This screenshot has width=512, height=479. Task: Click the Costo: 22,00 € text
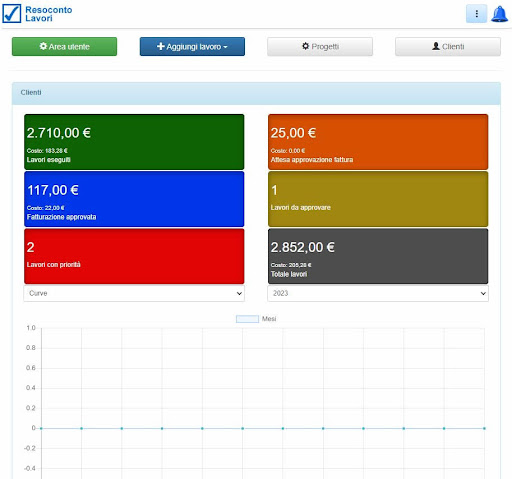[x=45, y=208]
